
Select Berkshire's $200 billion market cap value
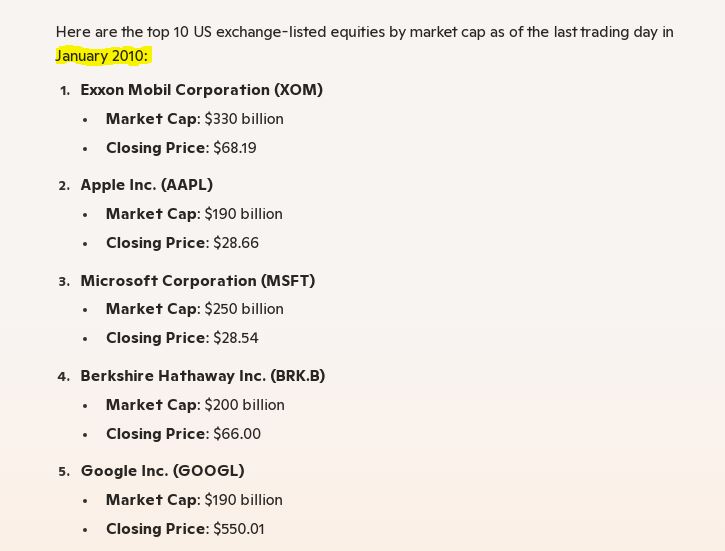click(x=244, y=405)
